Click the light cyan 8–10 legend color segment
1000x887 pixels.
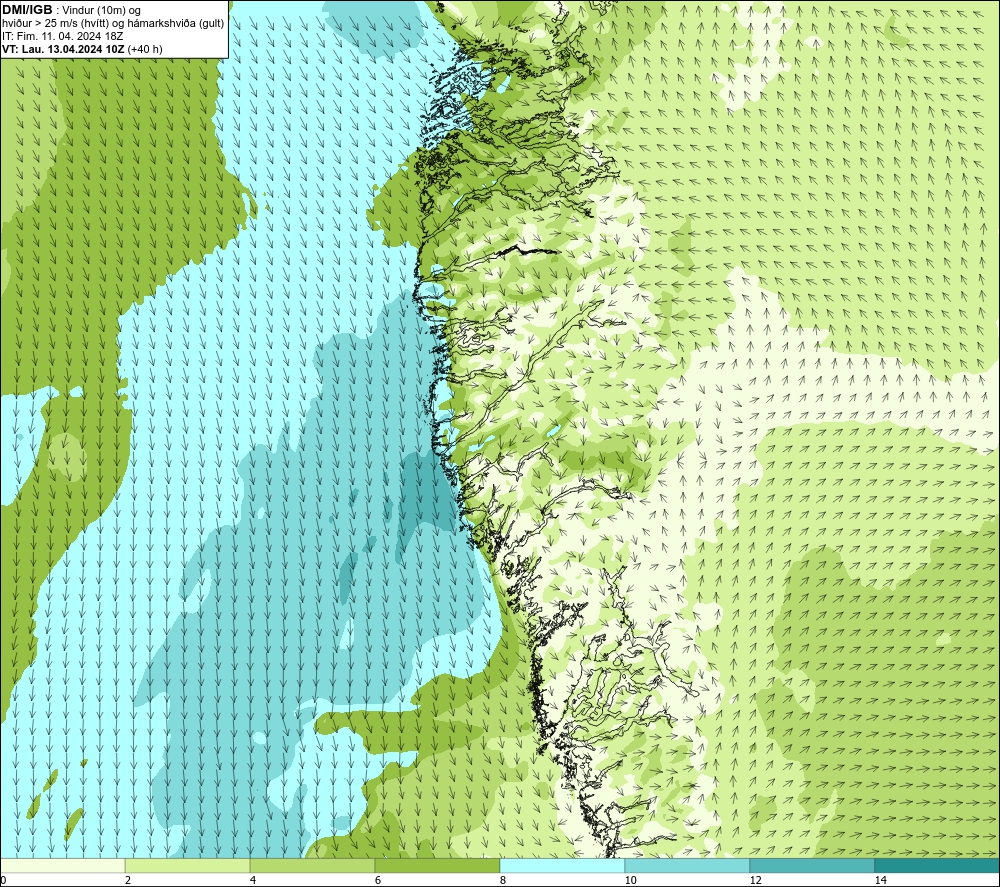(x=562, y=865)
